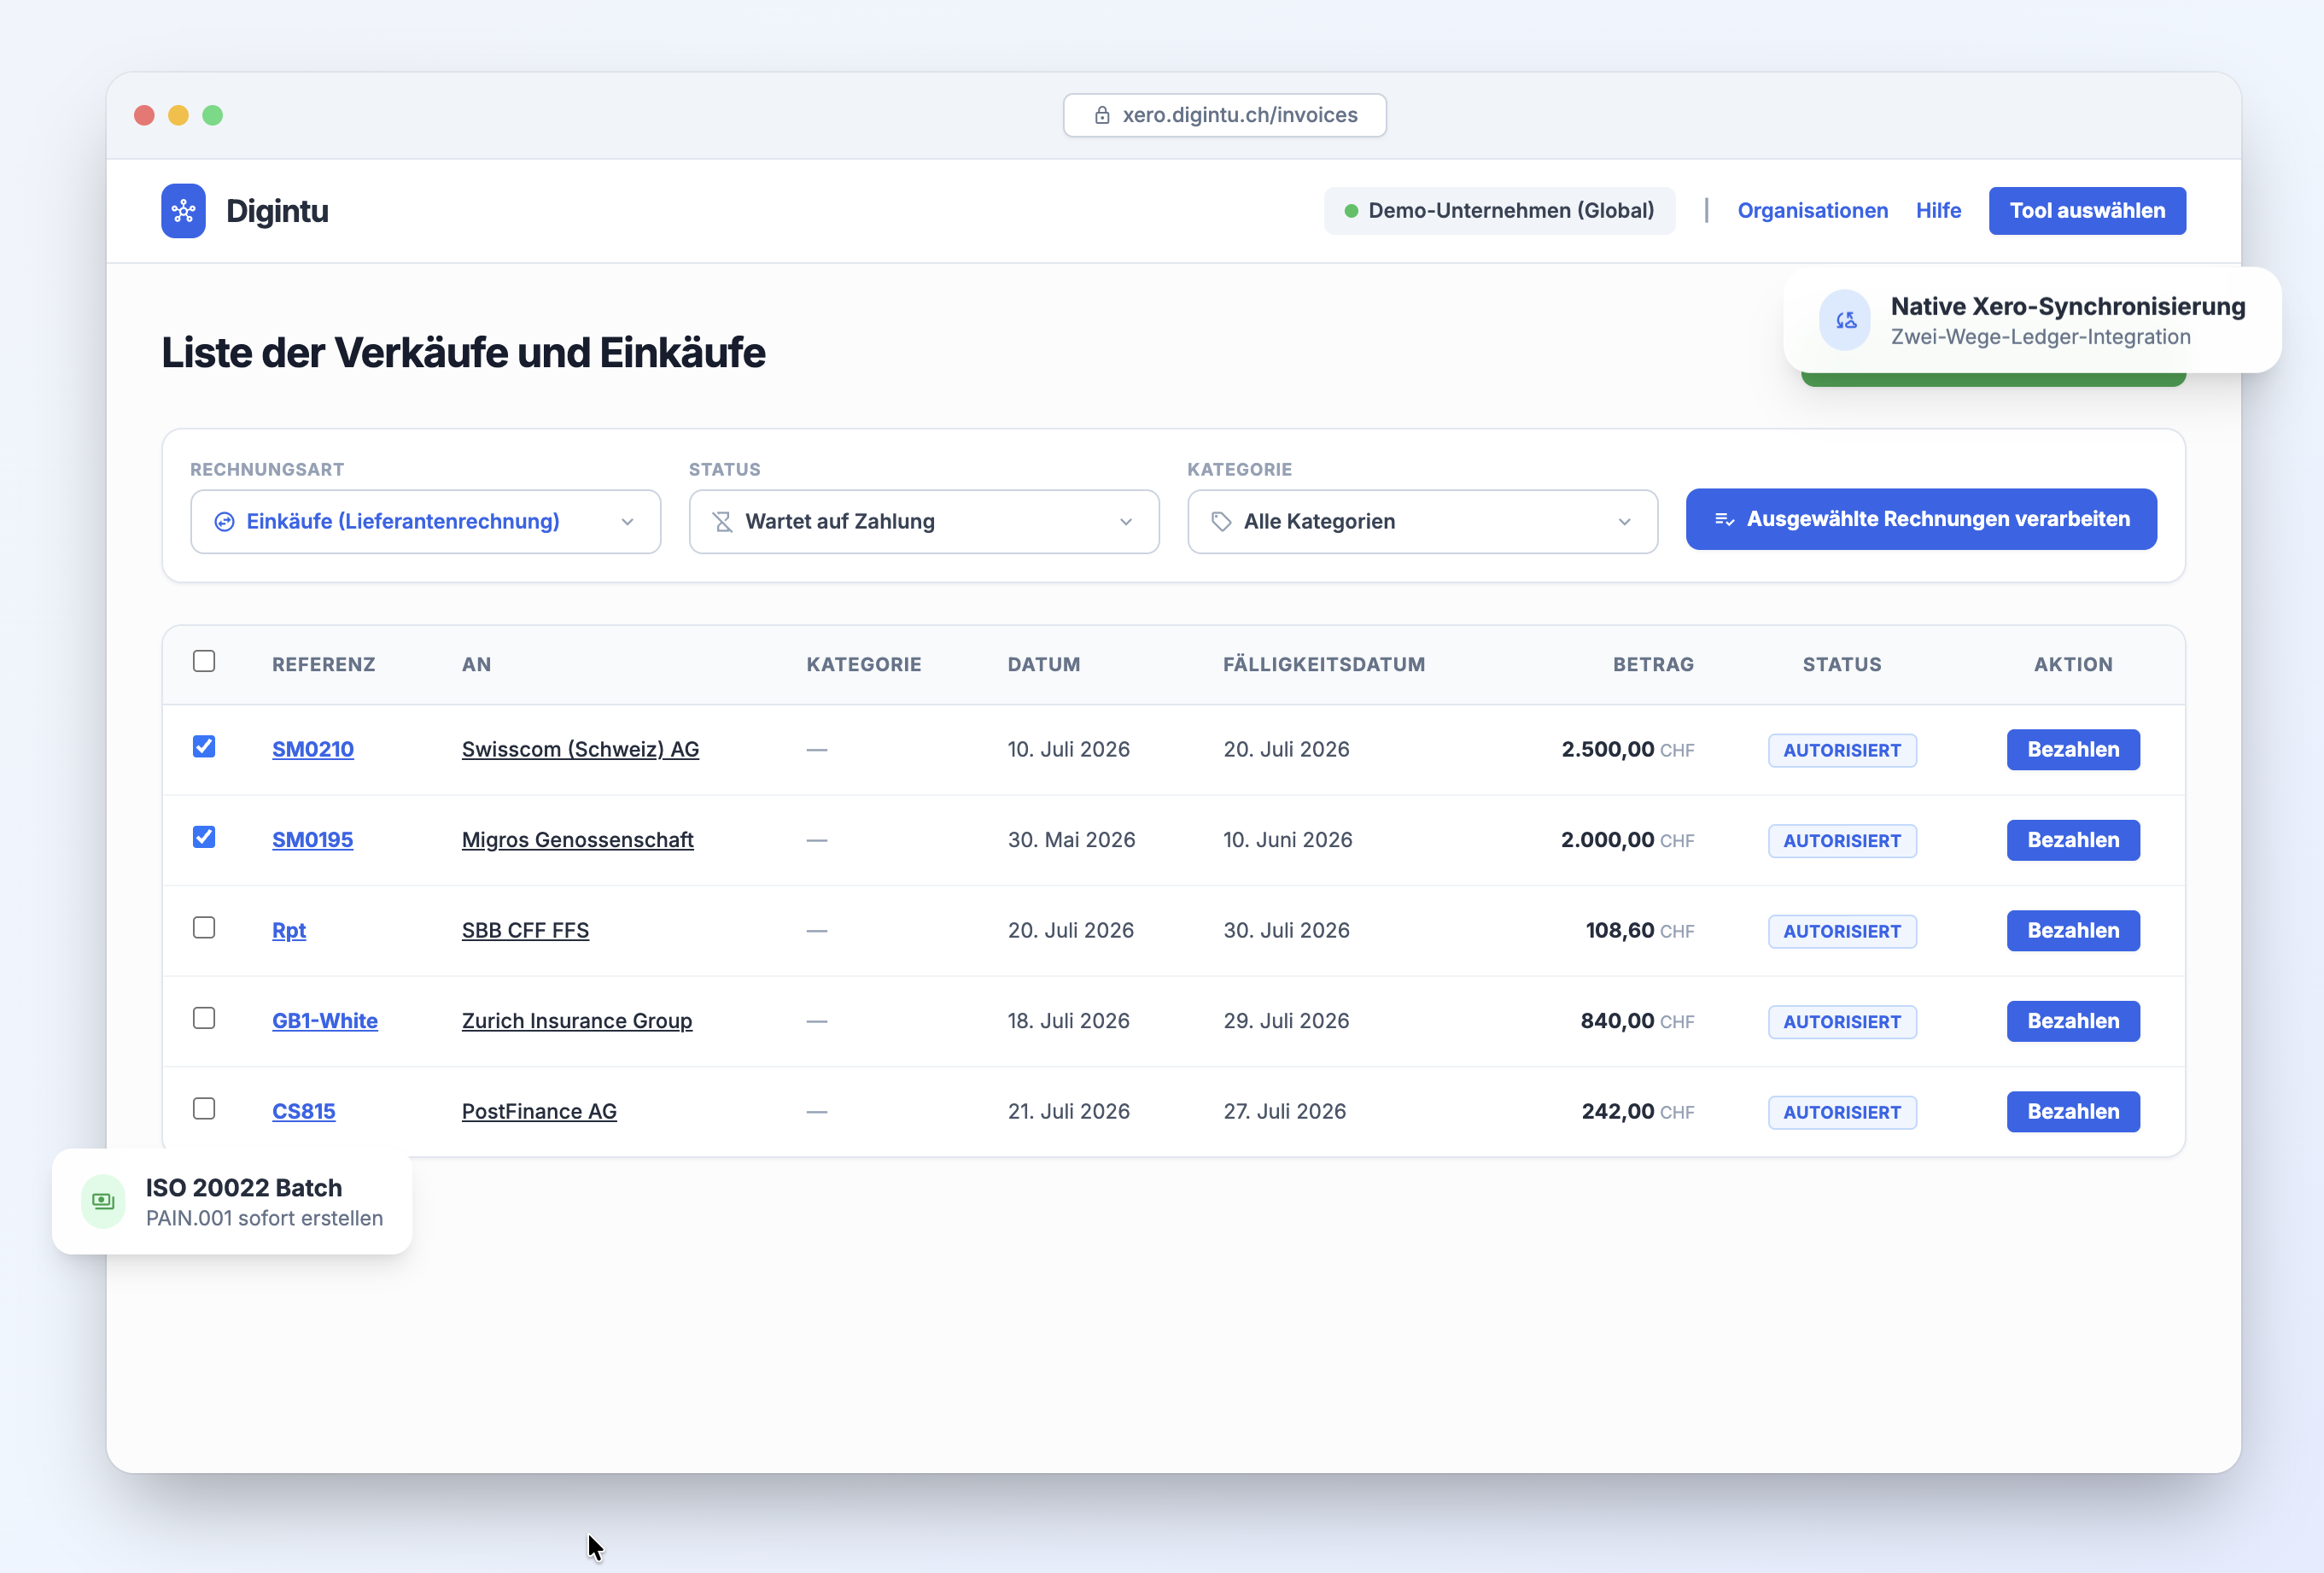The image size is (2324, 1573).
Task: Click Ausgewählte Rechnungen verarbeiten button
Action: tap(1921, 519)
